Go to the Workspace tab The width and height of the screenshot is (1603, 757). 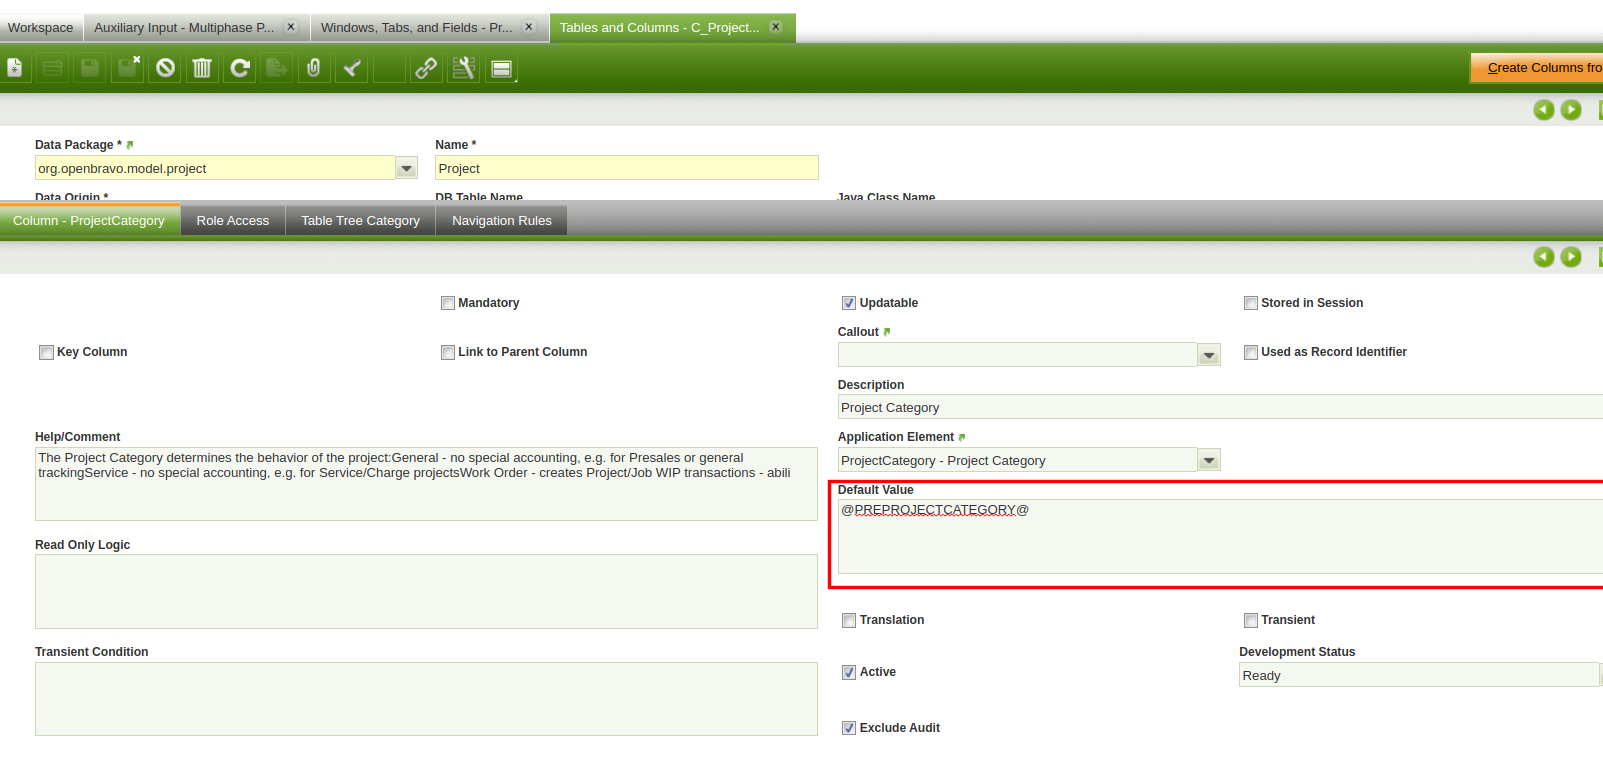(41, 28)
